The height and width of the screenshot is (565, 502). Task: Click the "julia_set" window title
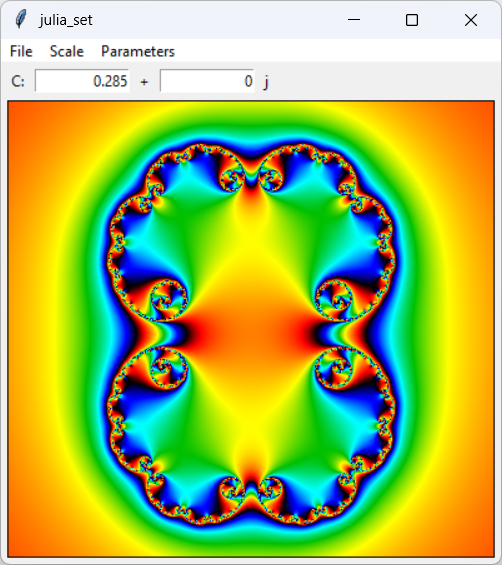point(66,20)
